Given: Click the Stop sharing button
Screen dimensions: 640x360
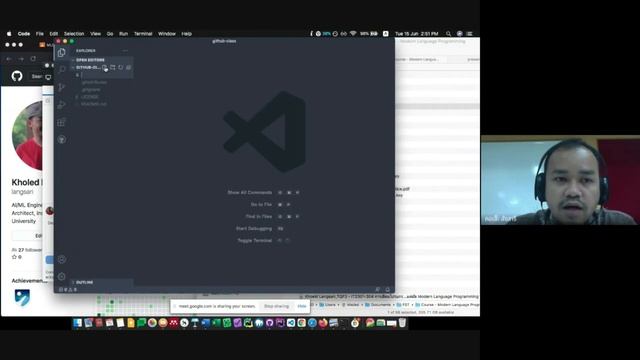Looking at the screenshot, I should 276,306.
